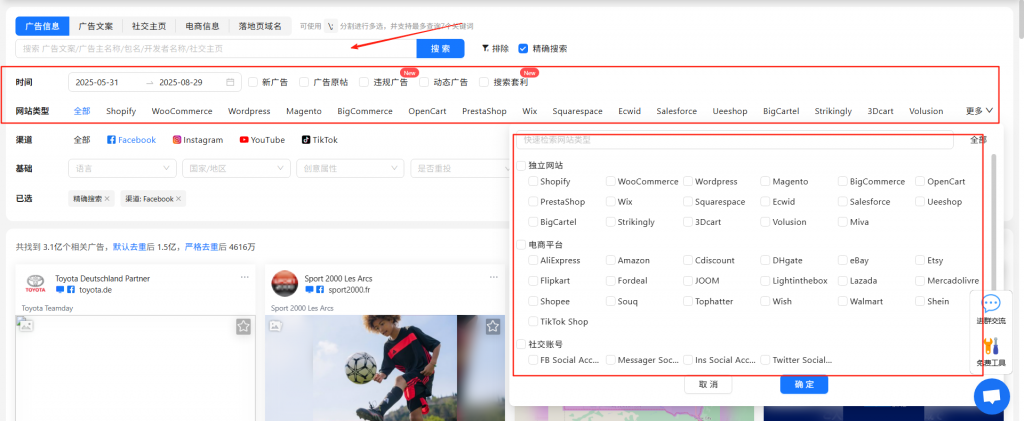Open the blue chat support bubble
Viewport: 1024px width, 421px height.
tap(991, 396)
